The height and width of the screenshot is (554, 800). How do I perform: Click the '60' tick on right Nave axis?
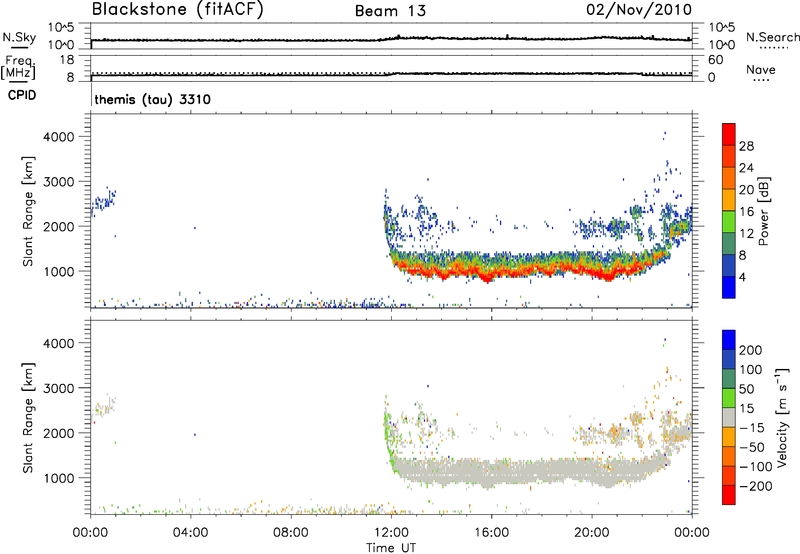point(716,60)
